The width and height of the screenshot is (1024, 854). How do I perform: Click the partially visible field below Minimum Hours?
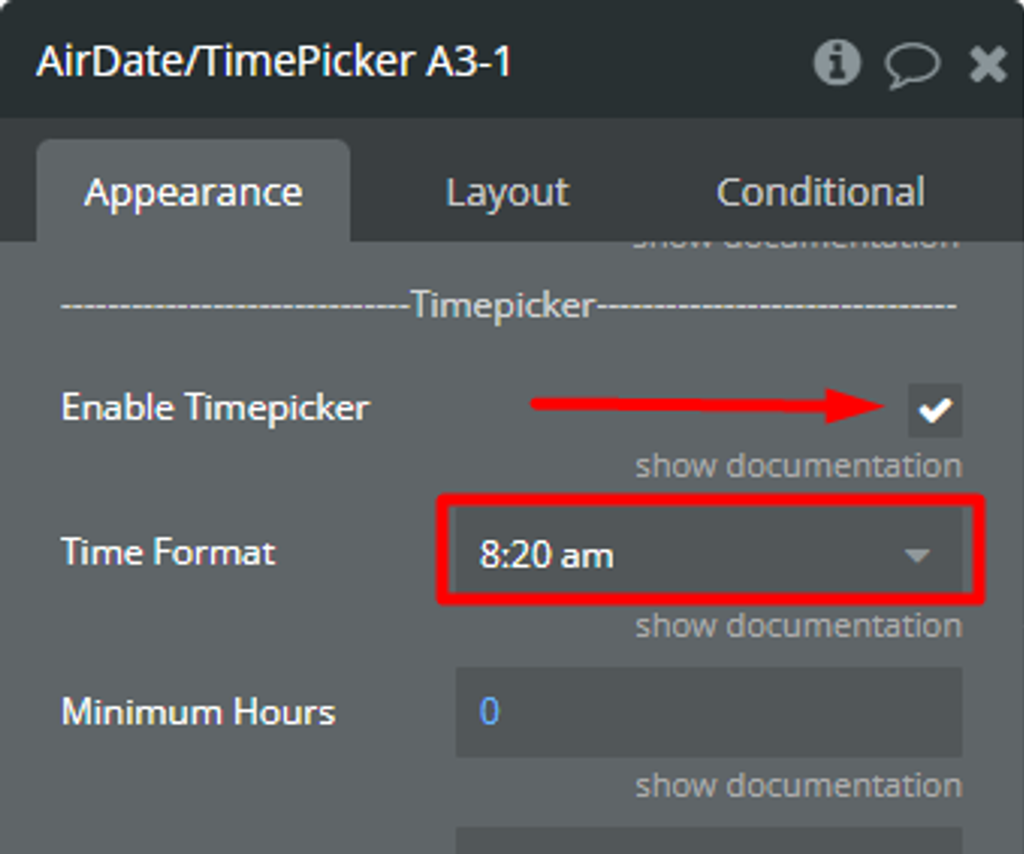point(708,840)
